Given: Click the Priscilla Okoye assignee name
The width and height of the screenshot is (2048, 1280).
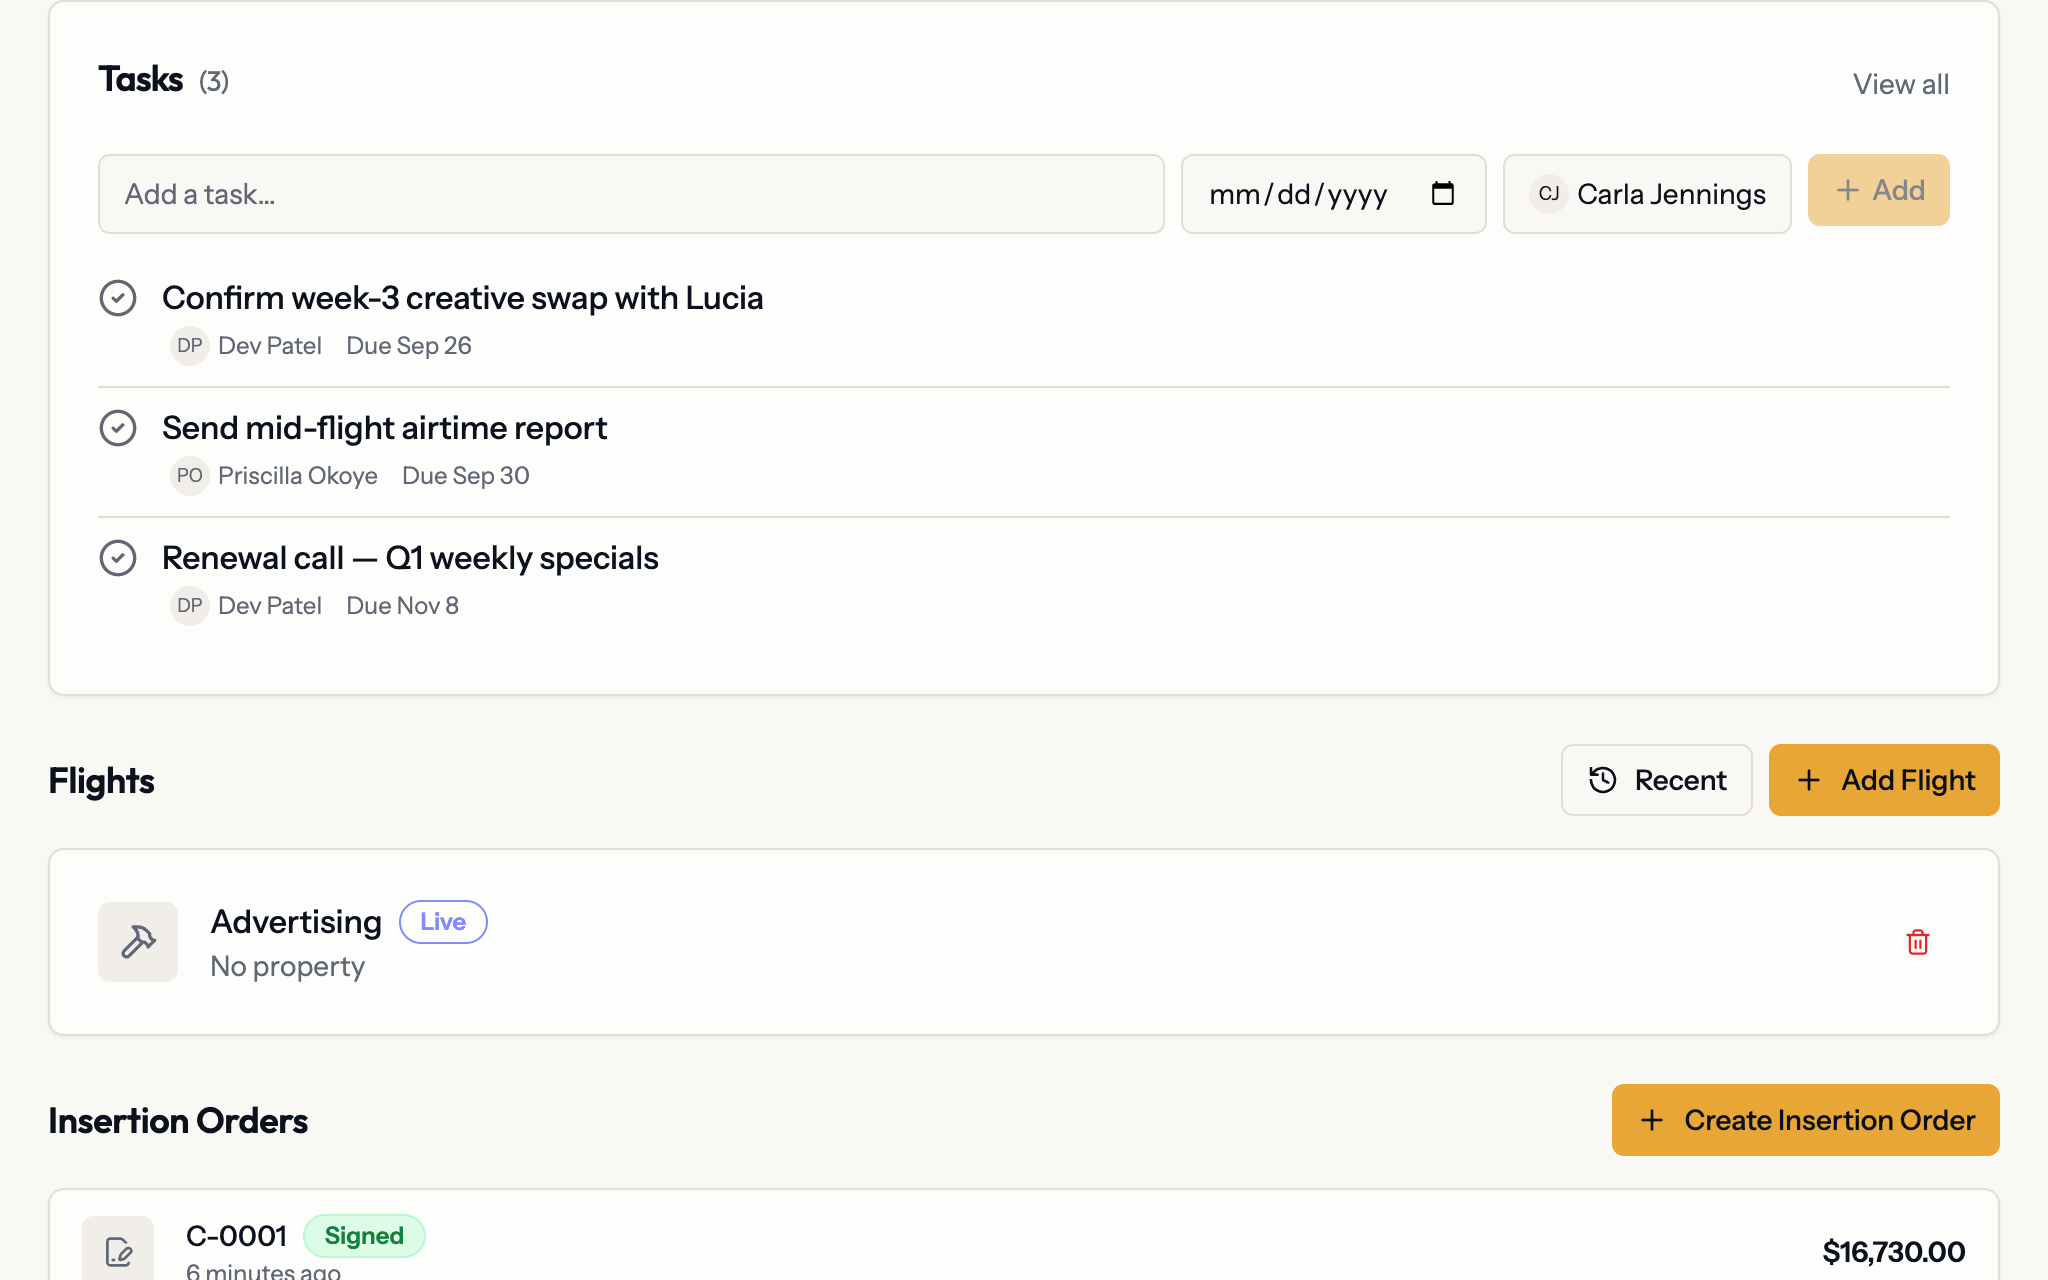Looking at the screenshot, I should [298, 476].
